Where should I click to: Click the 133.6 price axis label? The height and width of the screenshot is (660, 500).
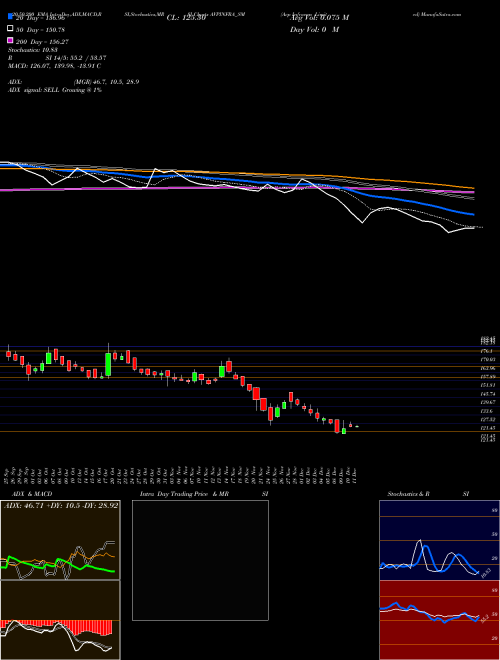[x=488, y=411]
